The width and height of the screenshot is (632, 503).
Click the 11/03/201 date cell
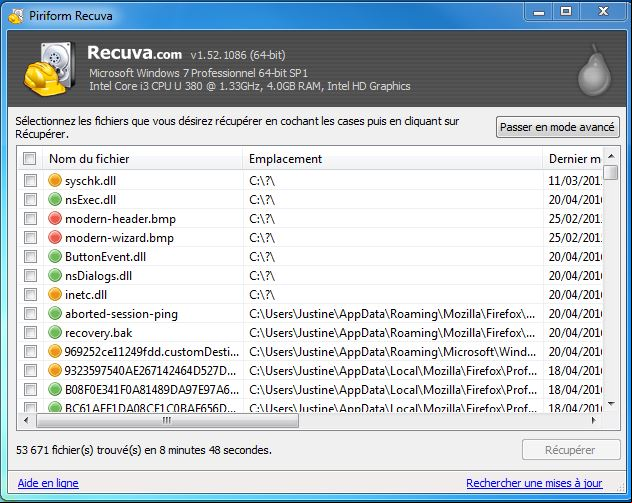[575, 180]
